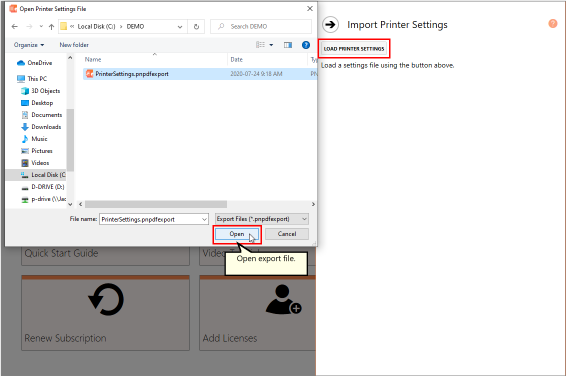Select D-DRIVE (D:) in the tree
This screenshot has height=377, width=566.
(43, 187)
